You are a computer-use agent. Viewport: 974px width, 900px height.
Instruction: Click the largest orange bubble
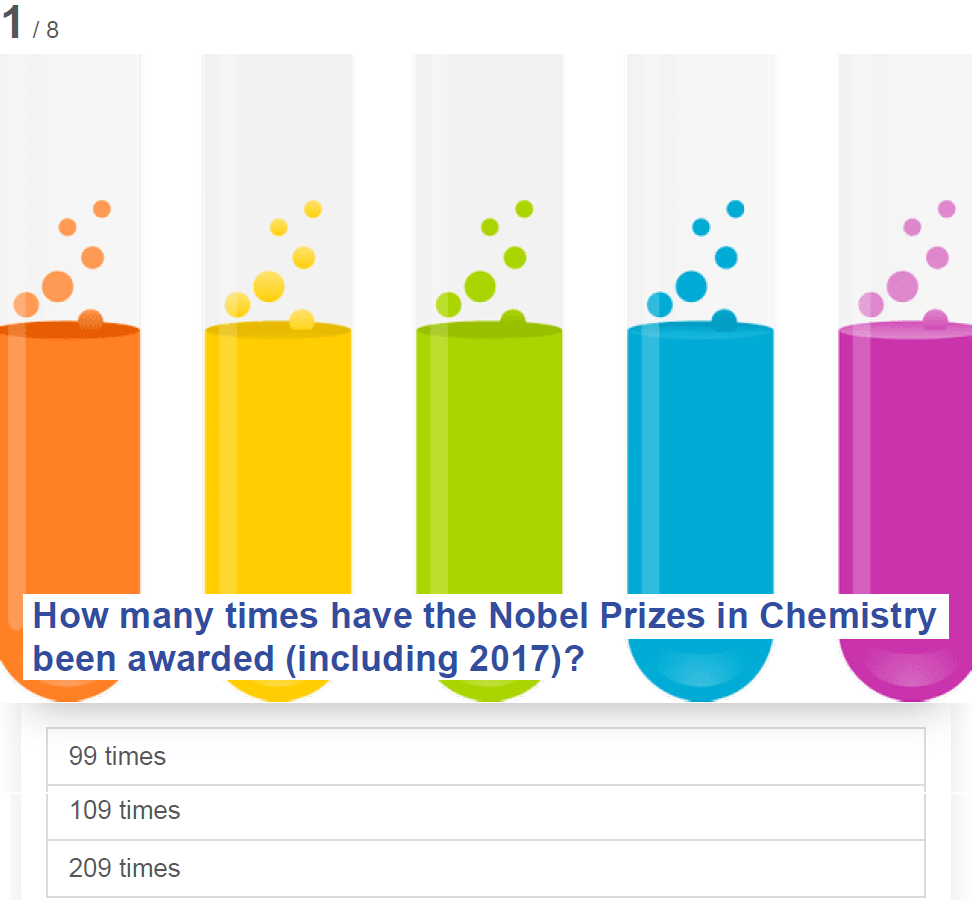58,286
